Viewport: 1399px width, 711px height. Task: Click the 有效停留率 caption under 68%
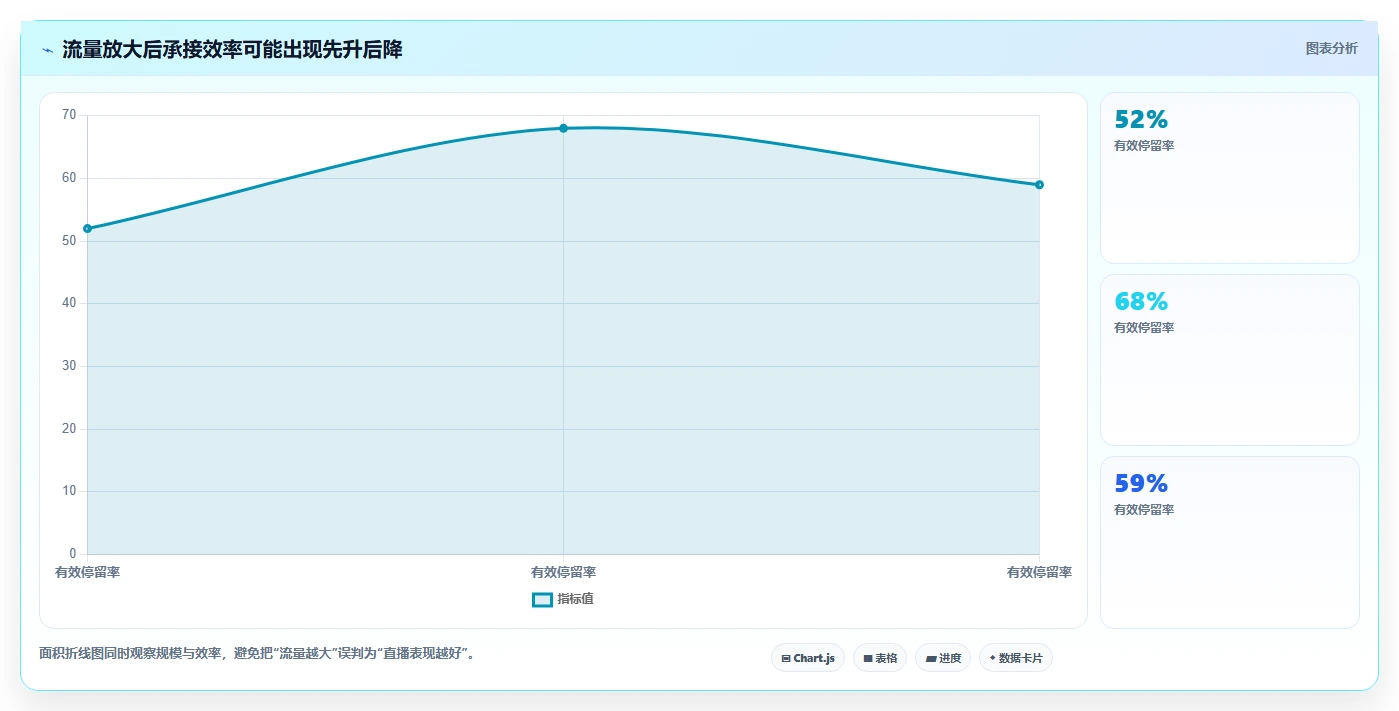(1144, 328)
